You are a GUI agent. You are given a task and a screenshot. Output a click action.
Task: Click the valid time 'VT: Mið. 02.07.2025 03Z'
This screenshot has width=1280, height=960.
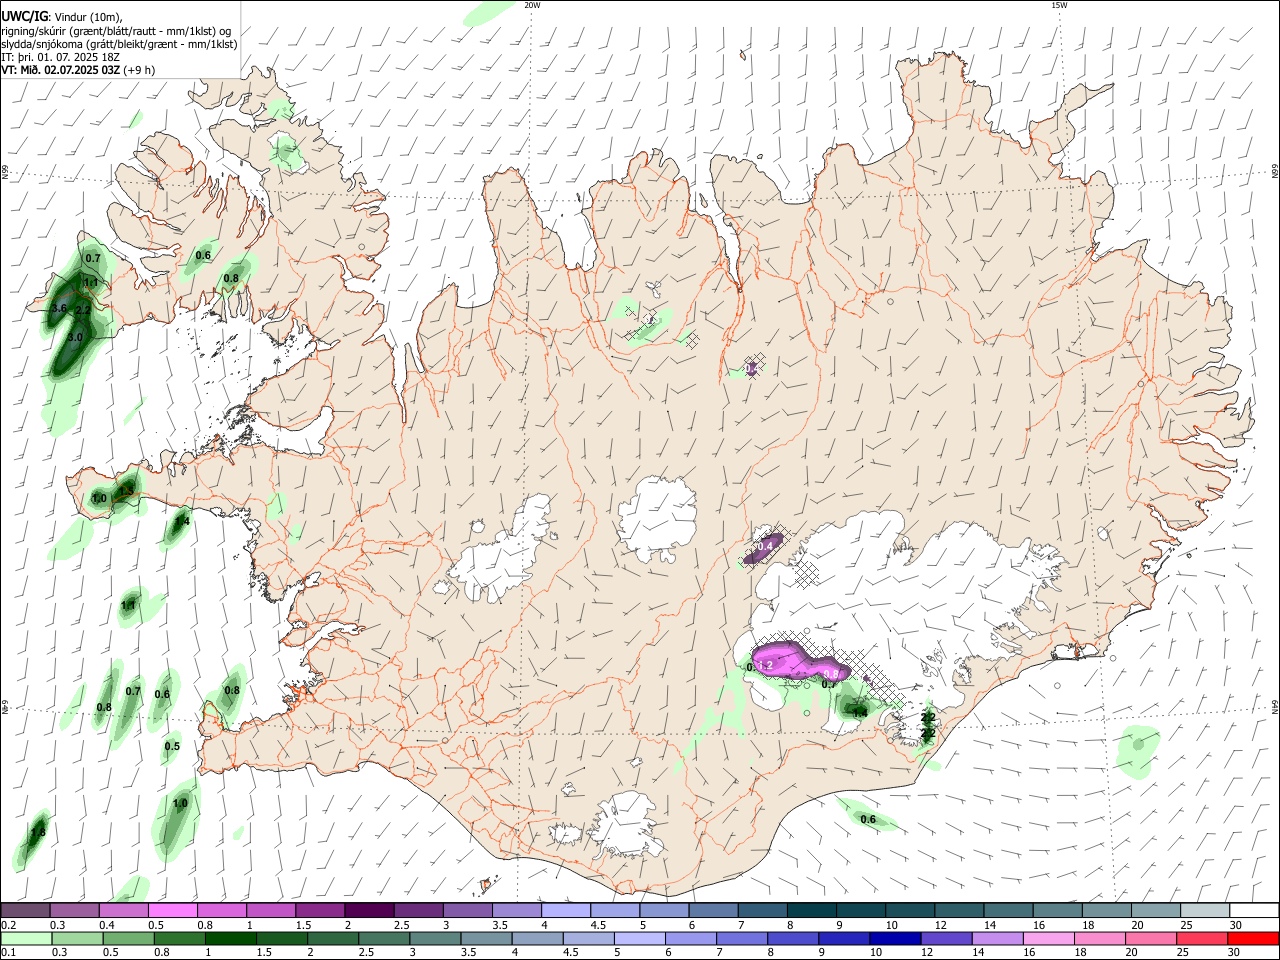coord(61,70)
